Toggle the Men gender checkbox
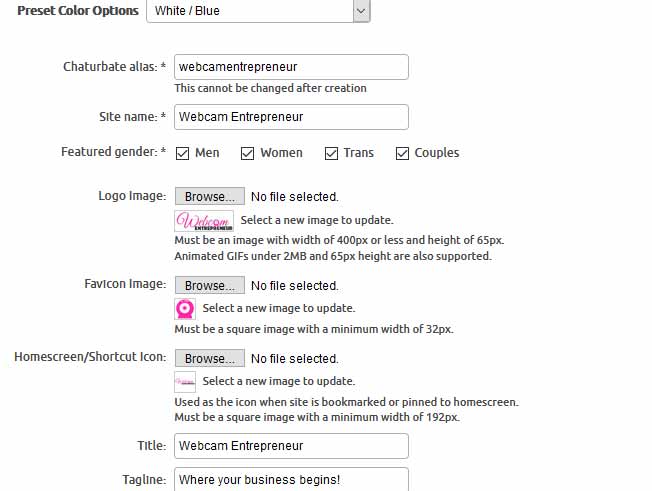The height and width of the screenshot is (491, 652). 183,153
